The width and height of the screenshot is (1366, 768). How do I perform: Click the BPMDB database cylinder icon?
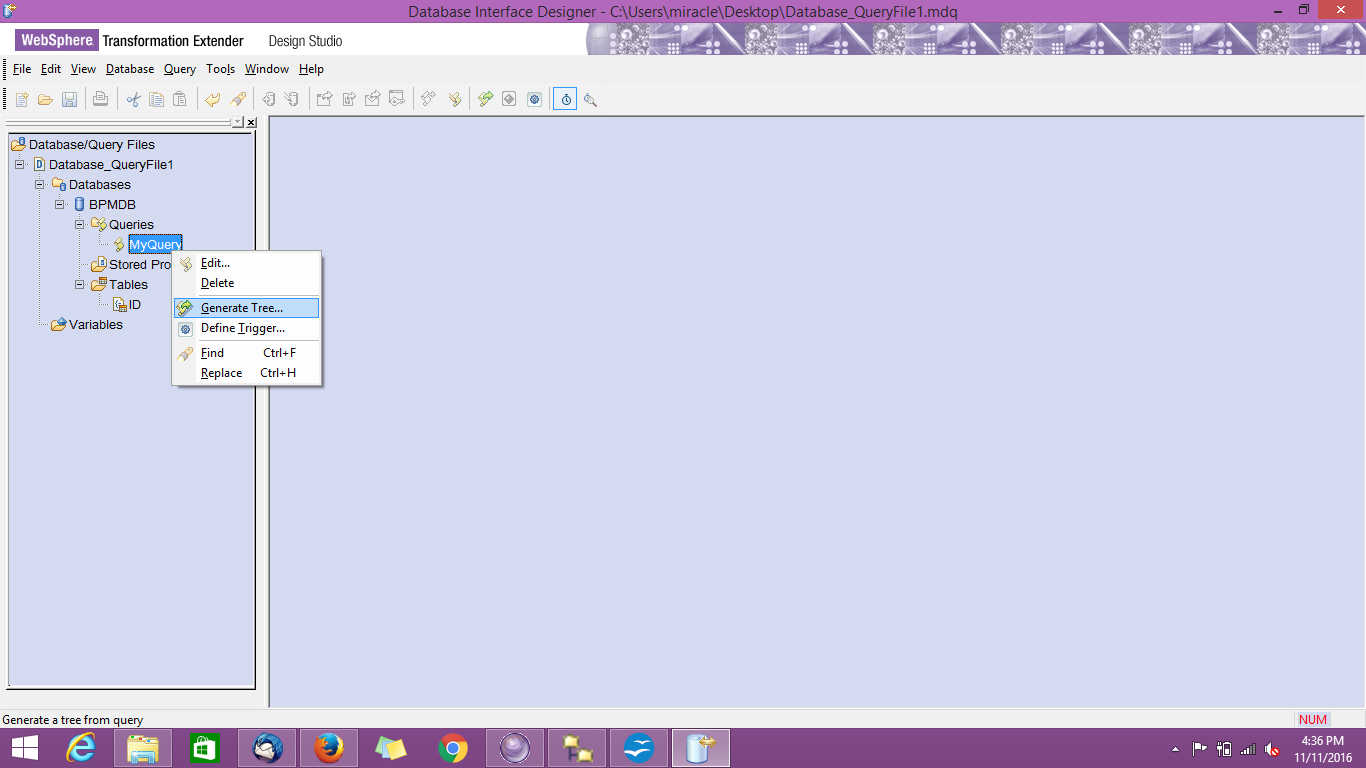pyautogui.click(x=80, y=204)
